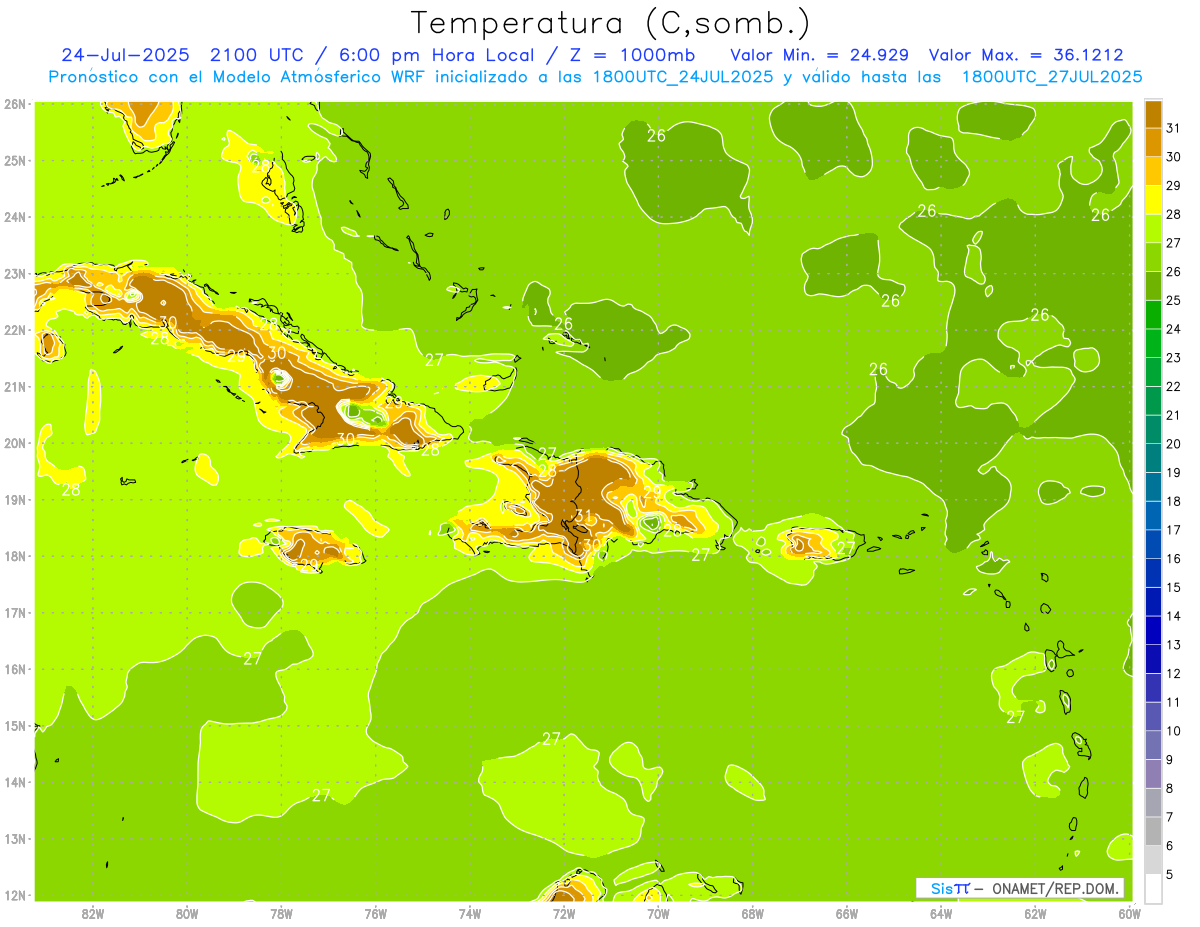Click the '78W' longitude axis label

pyautogui.click(x=281, y=914)
